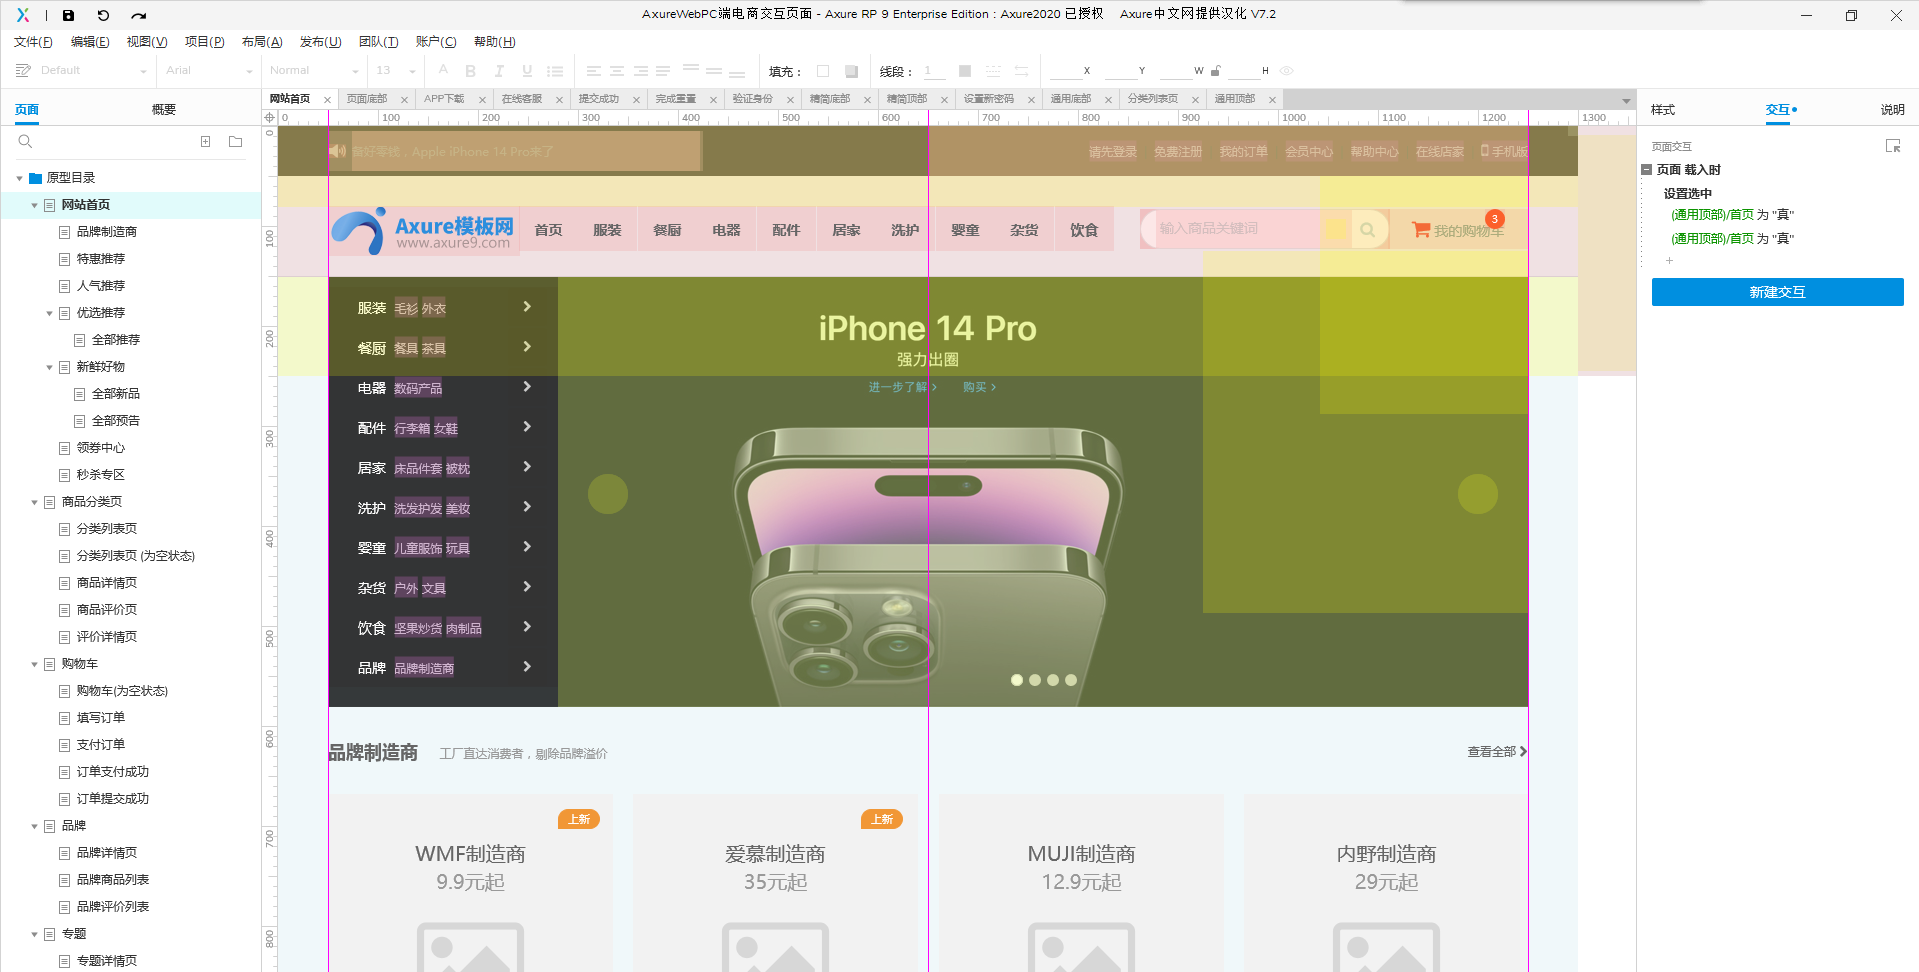Collapse the 原型目录 folder

click(19, 178)
